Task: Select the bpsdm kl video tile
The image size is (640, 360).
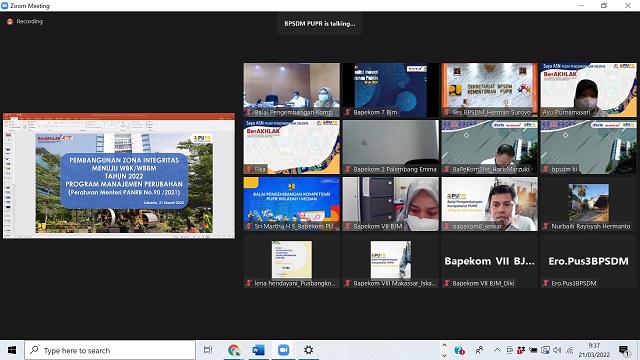Action: tap(588, 147)
